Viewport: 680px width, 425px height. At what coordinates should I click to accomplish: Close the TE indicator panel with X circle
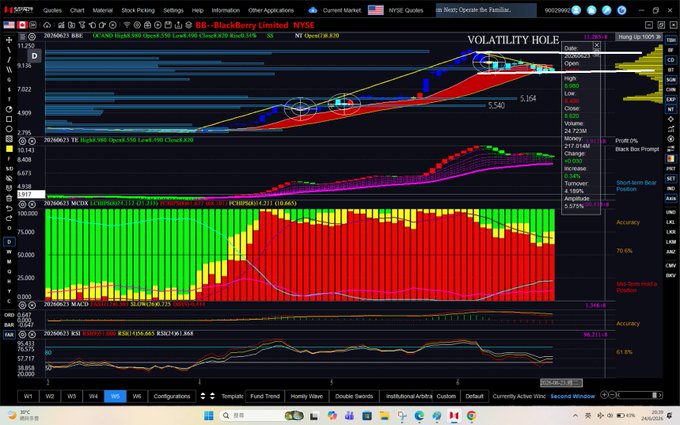click(x=32, y=141)
